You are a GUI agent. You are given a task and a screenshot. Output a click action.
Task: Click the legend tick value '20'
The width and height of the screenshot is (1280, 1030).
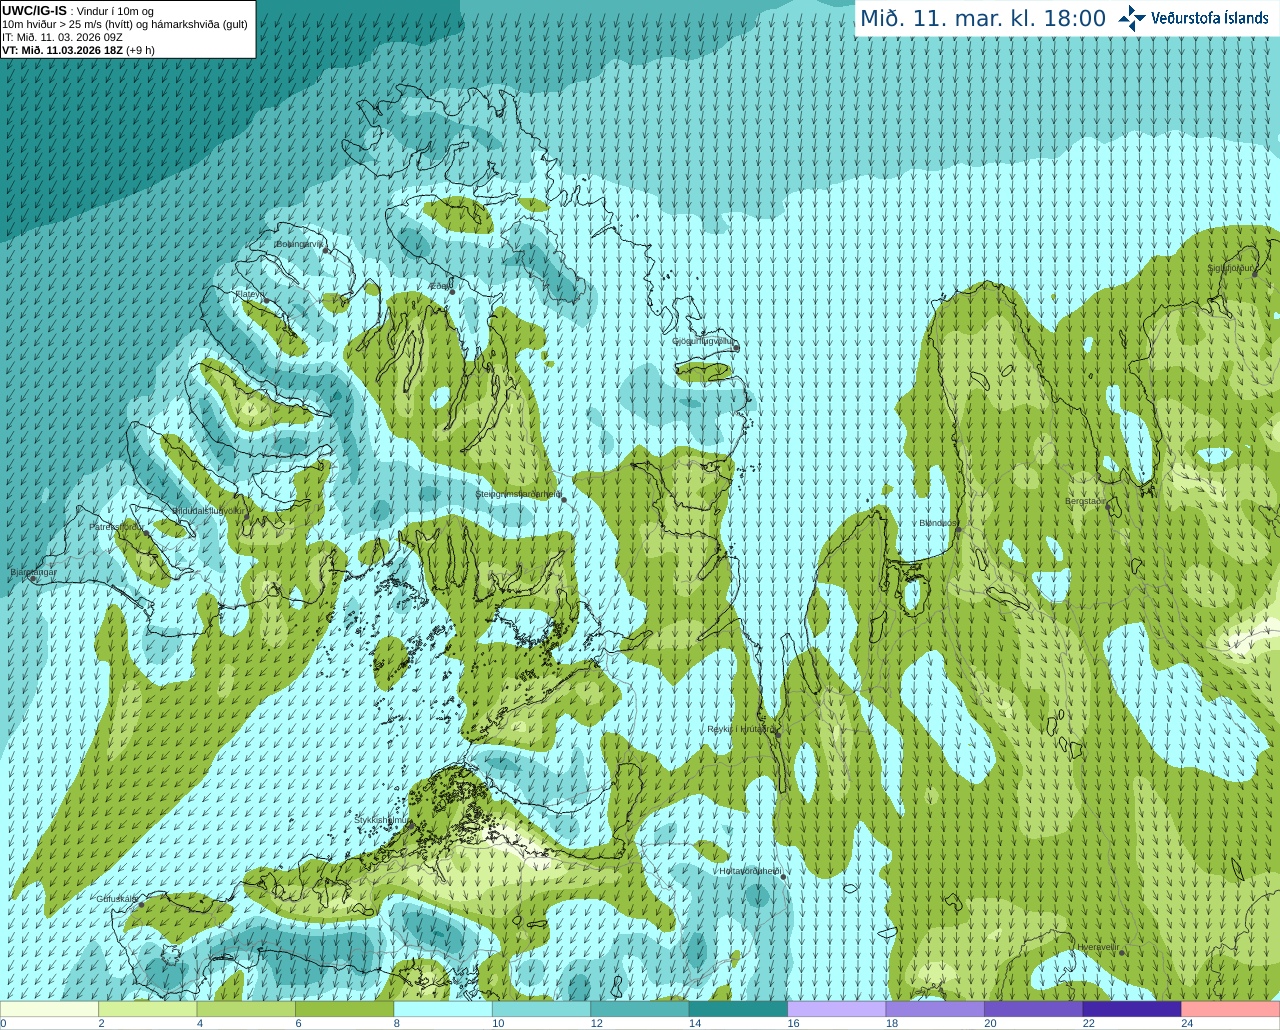(x=990, y=1023)
